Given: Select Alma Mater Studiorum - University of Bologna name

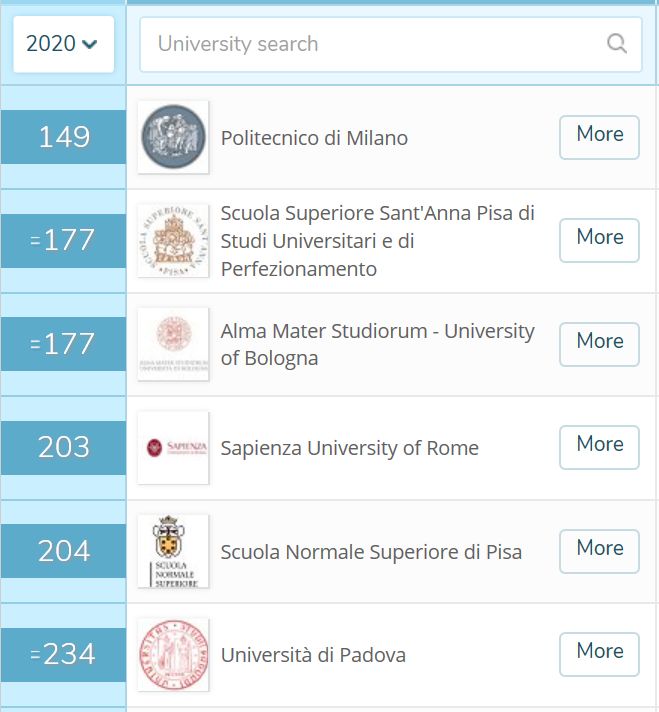Looking at the screenshot, I should [377, 345].
